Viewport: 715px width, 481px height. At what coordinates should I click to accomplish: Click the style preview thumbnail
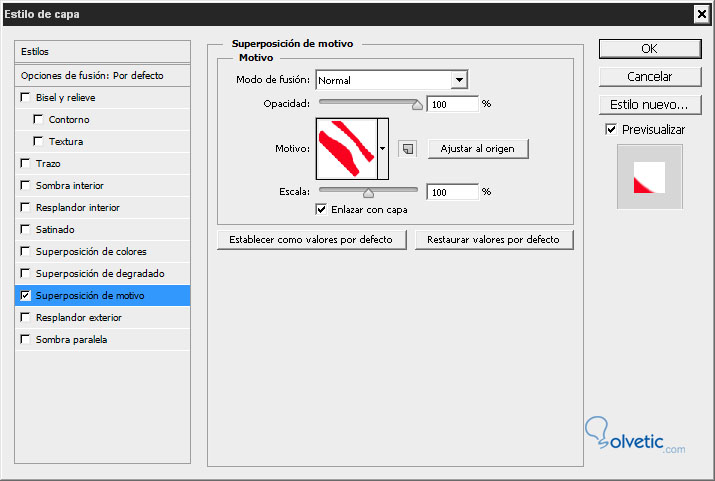click(650, 177)
